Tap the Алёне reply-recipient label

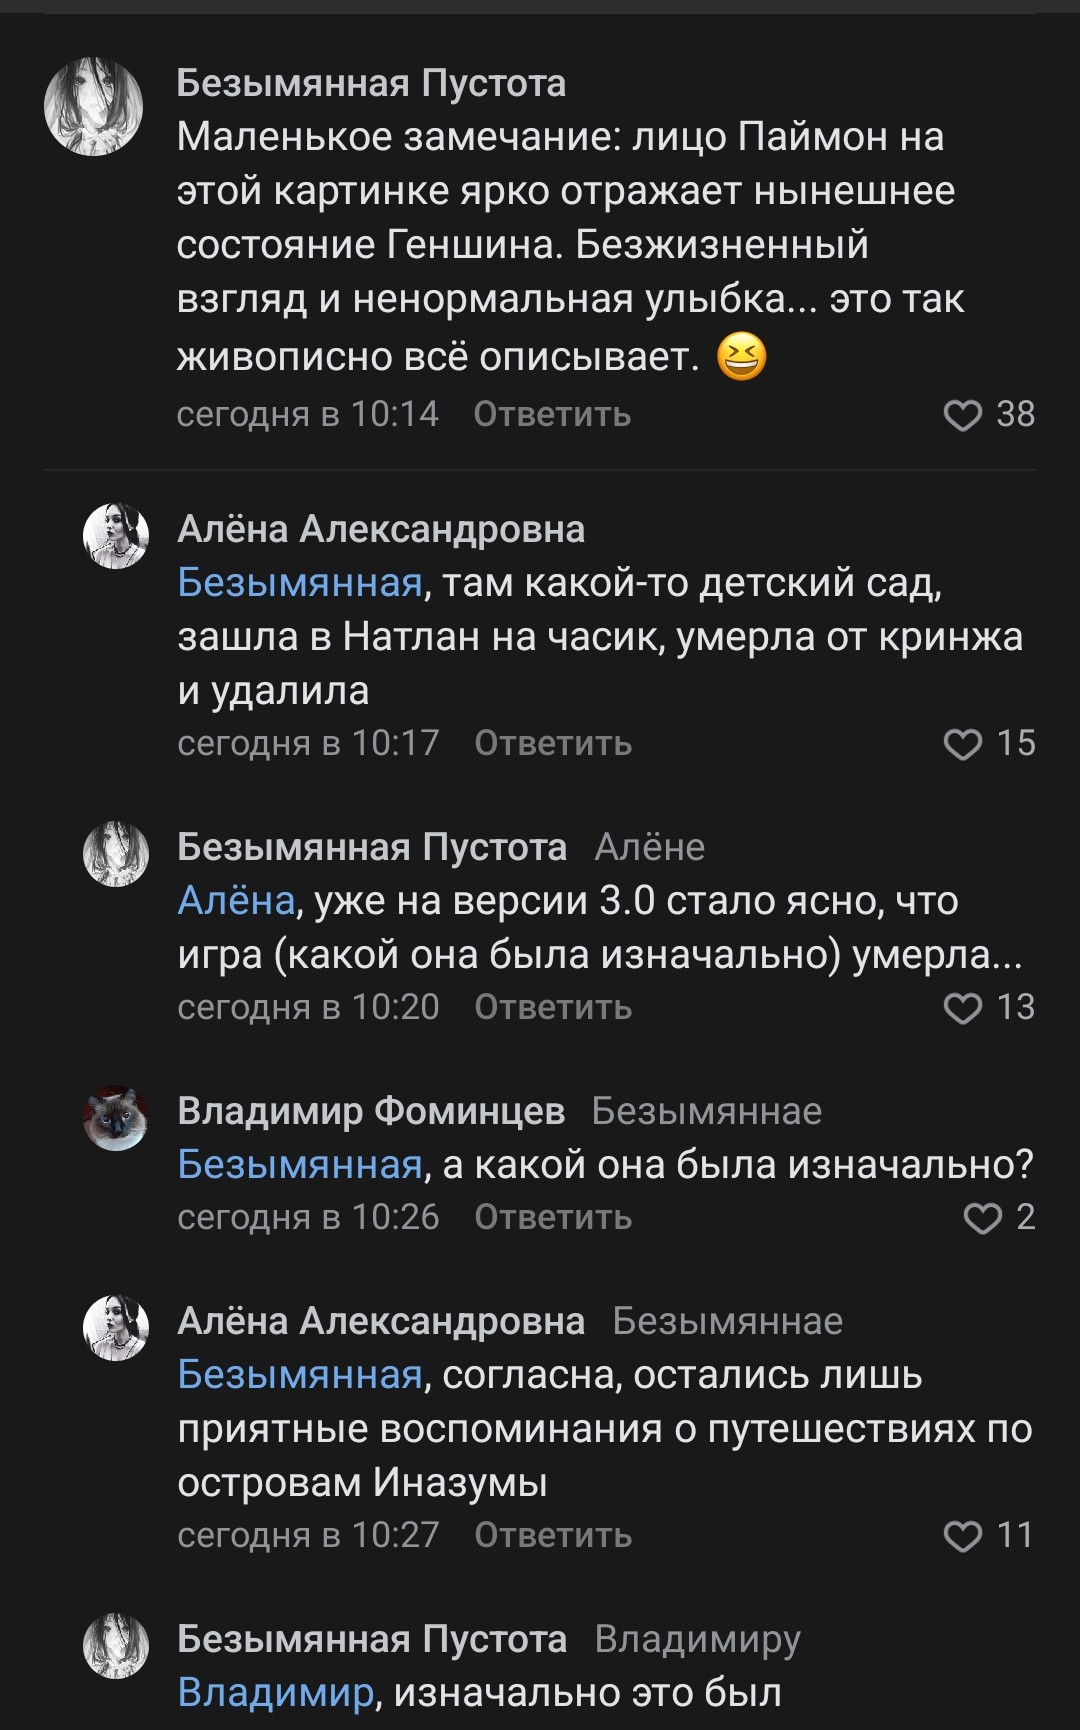(x=650, y=847)
